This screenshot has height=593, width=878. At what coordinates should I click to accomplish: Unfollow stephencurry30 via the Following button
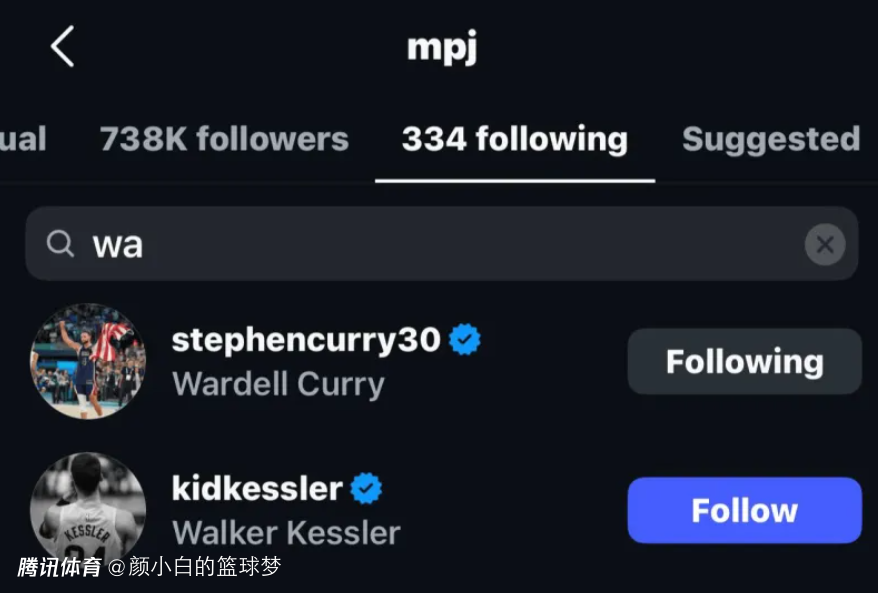(744, 361)
